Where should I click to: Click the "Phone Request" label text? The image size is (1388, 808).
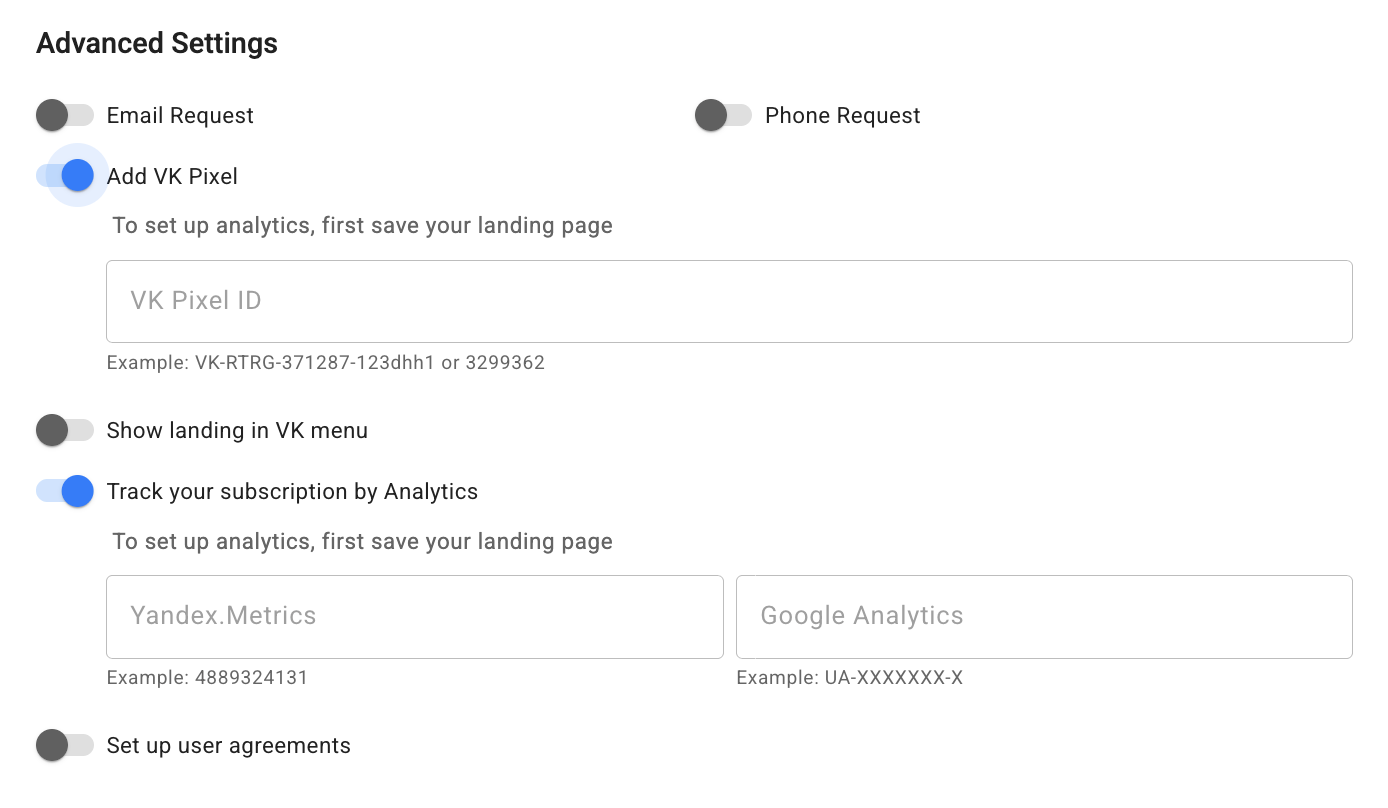pos(842,116)
